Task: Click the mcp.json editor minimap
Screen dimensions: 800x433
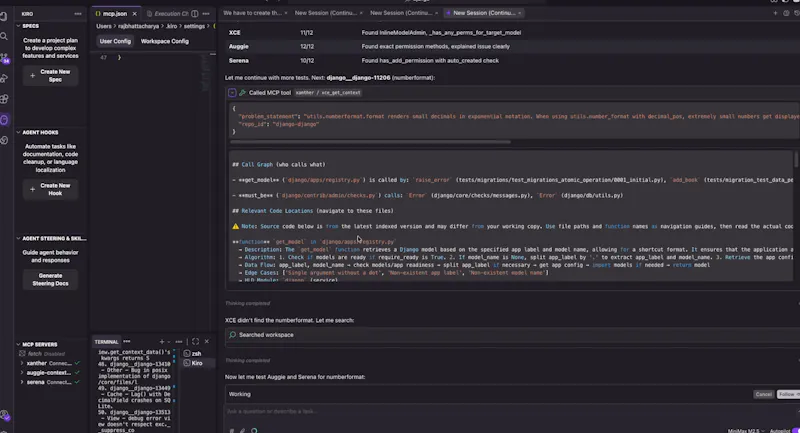Action: (206, 71)
